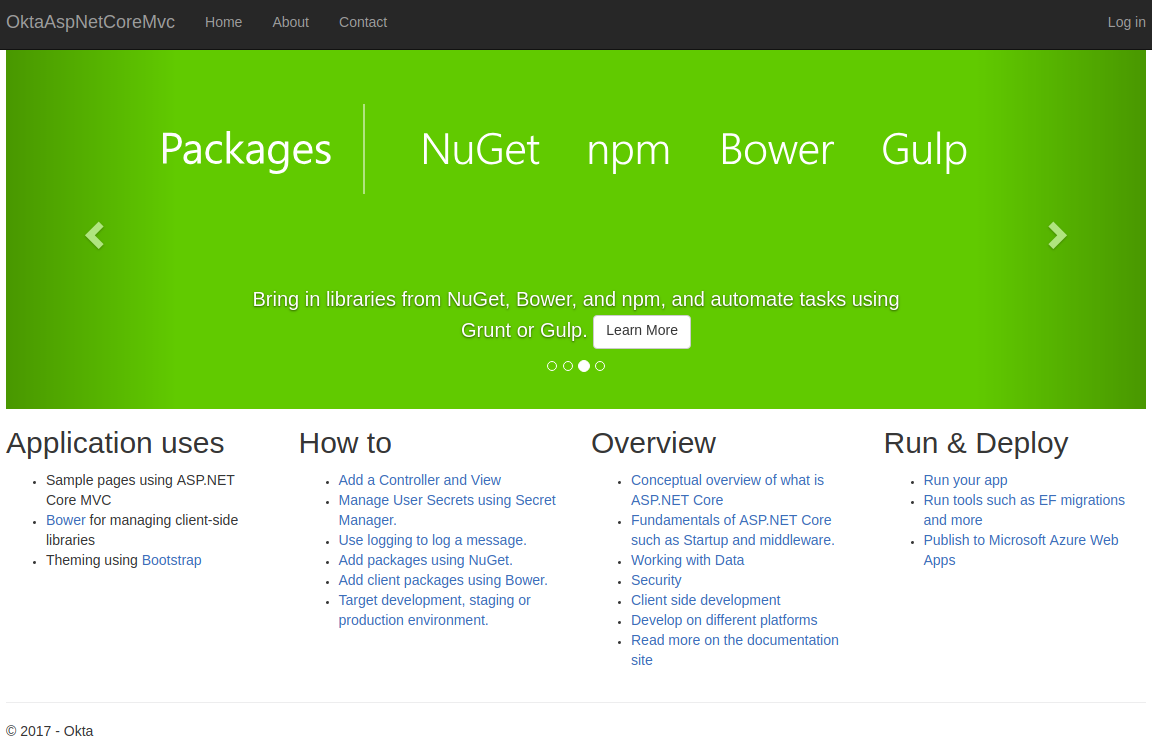The image size is (1152, 749).
Task: Open the Bootstrap theming link
Action: [x=171, y=560]
